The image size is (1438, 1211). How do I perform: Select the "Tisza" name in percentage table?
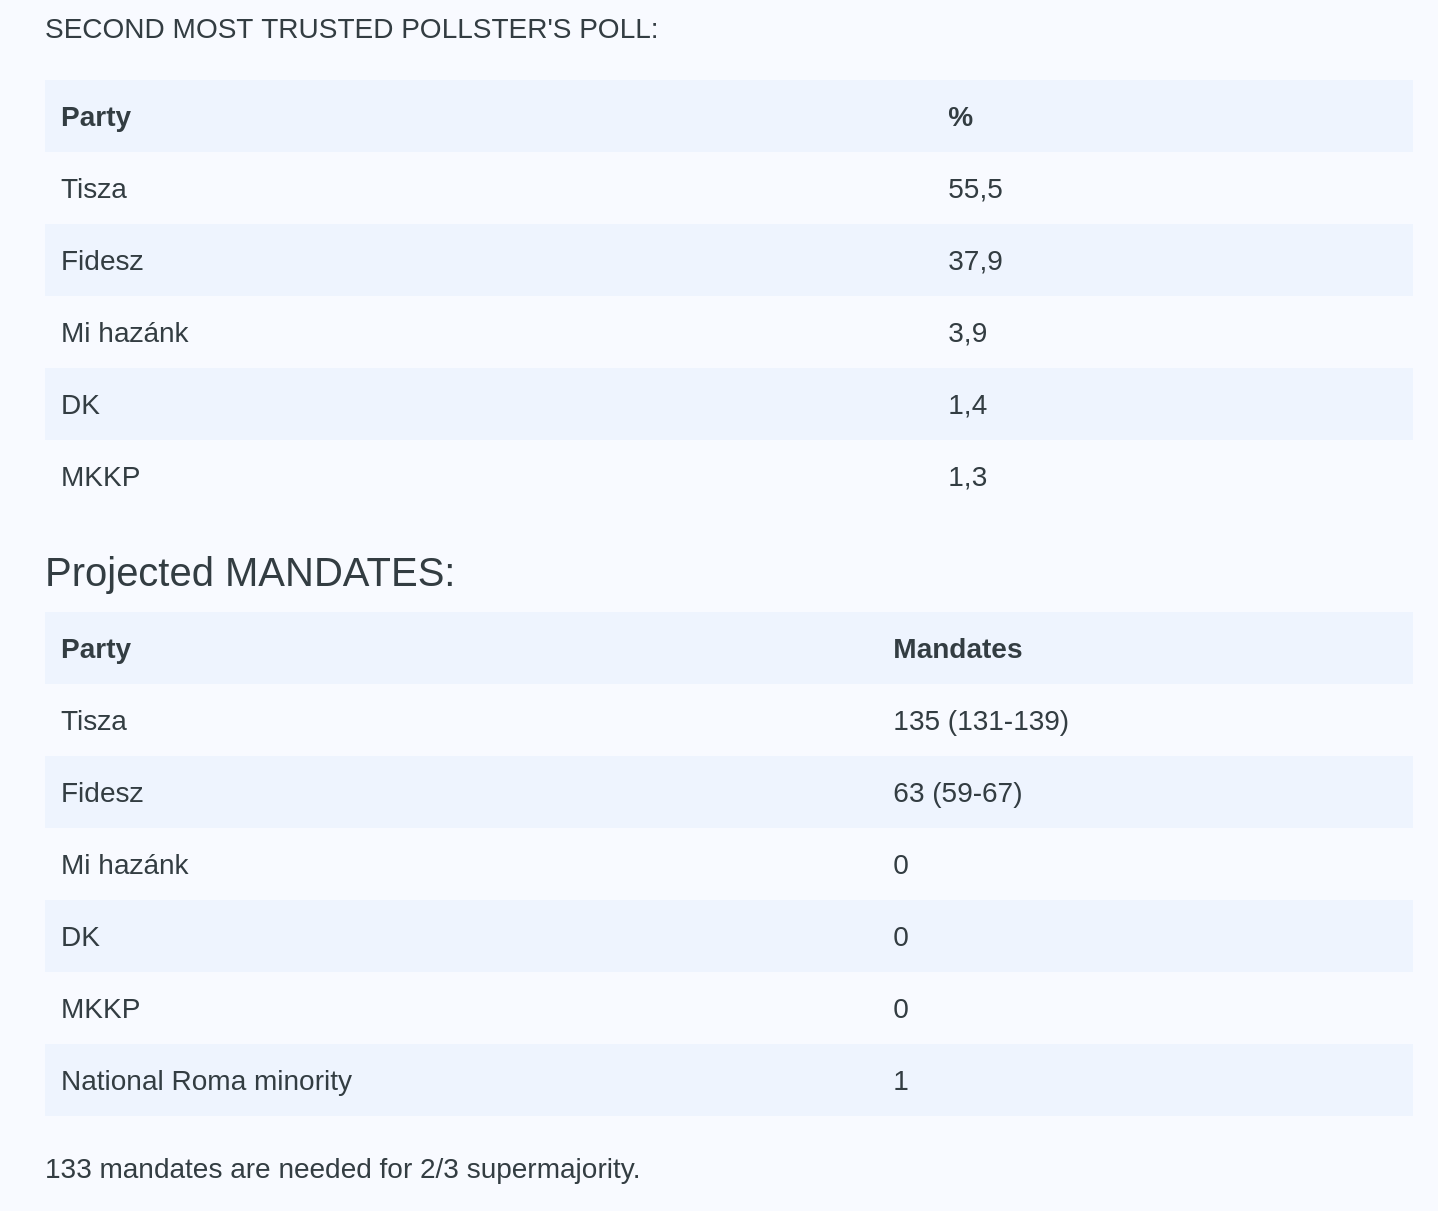94,189
